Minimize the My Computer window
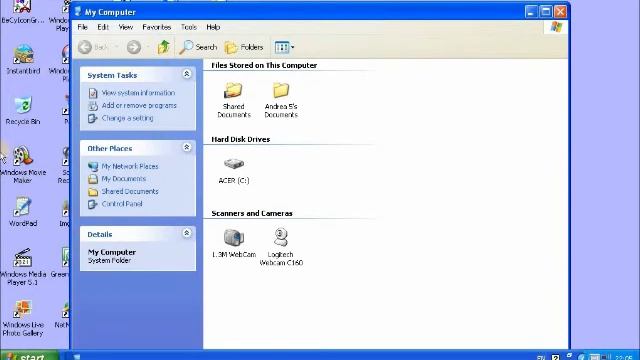Image resolution: width=640 pixels, height=360 pixels. click(x=531, y=12)
